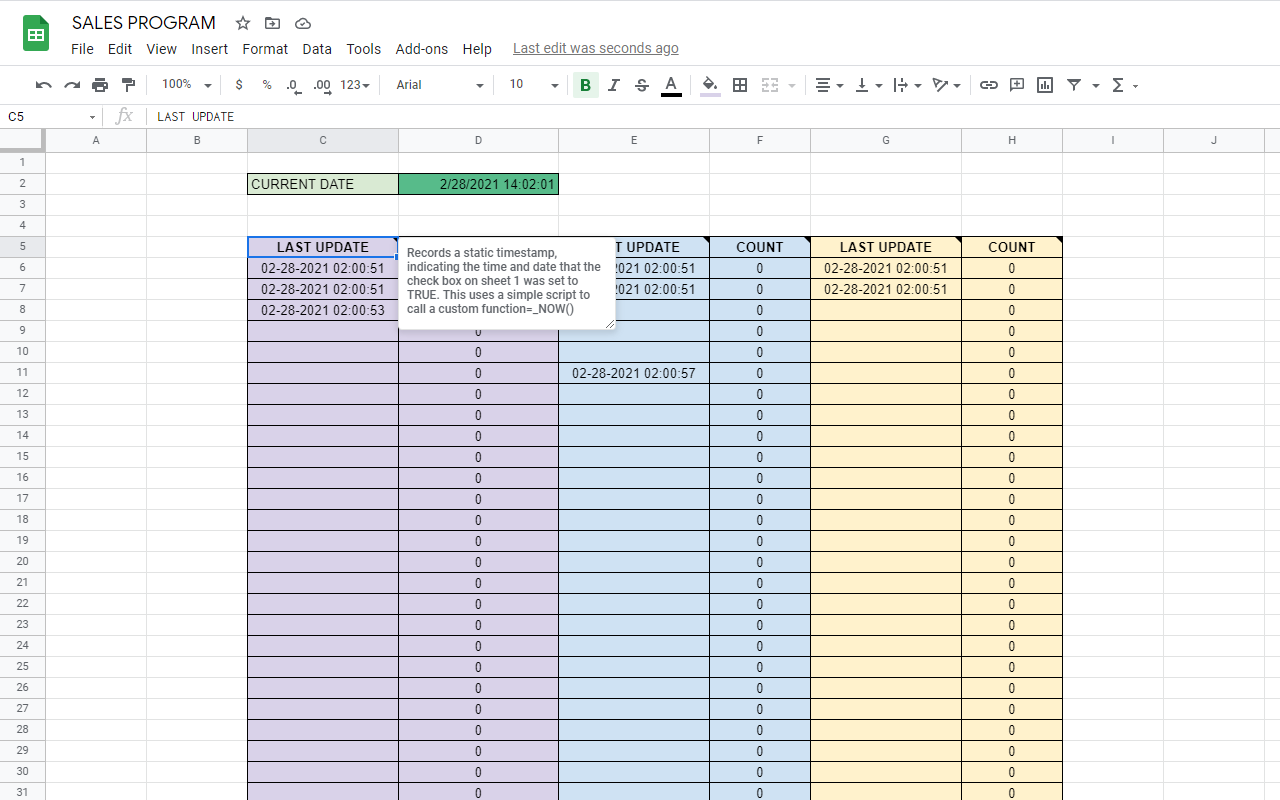The image size is (1280, 800).
Task: Open fill color picker
Action: [x=710, y=85]
